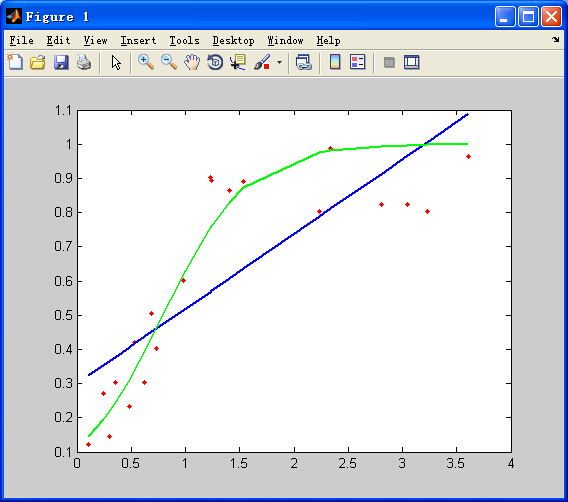This screenshot has height=502, width=568.
Task: Choose the Data Cursor tool
Action: [x=238, y=62]
